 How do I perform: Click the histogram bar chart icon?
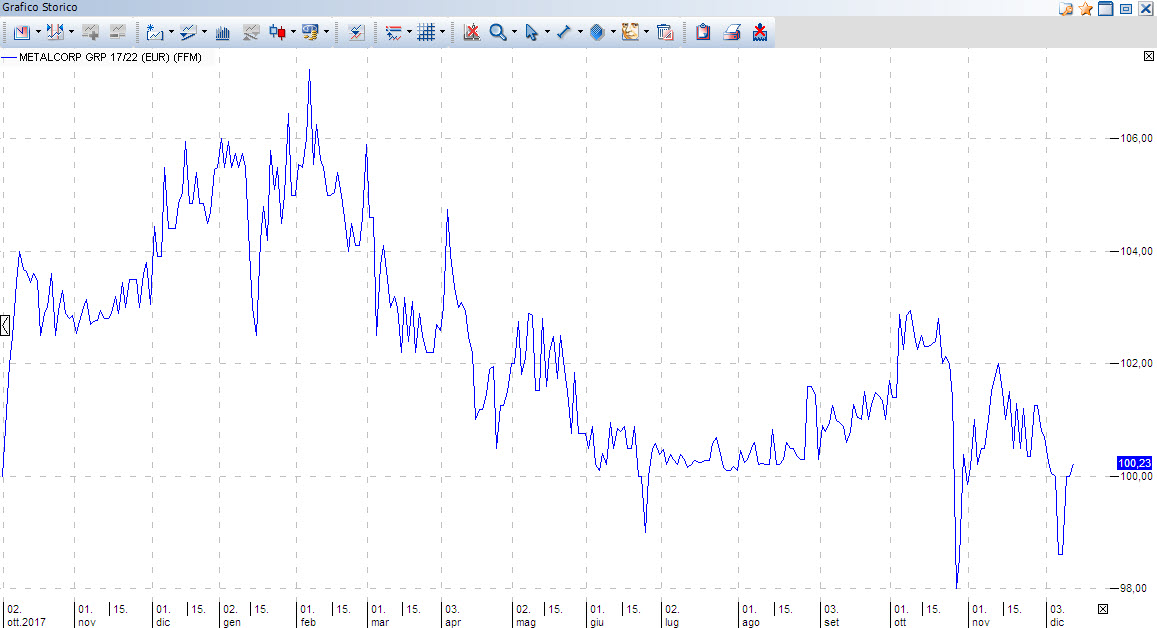[223, 32]
